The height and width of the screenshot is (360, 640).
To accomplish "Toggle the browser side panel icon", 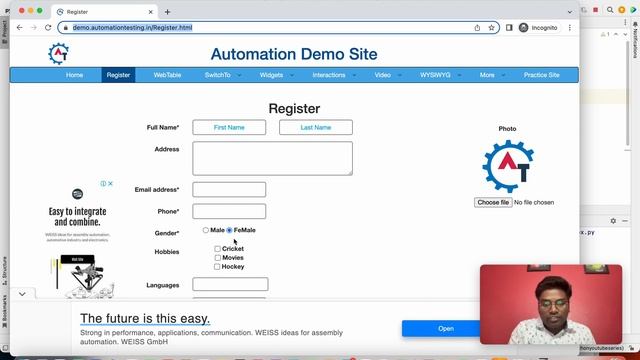I will 509,28.
